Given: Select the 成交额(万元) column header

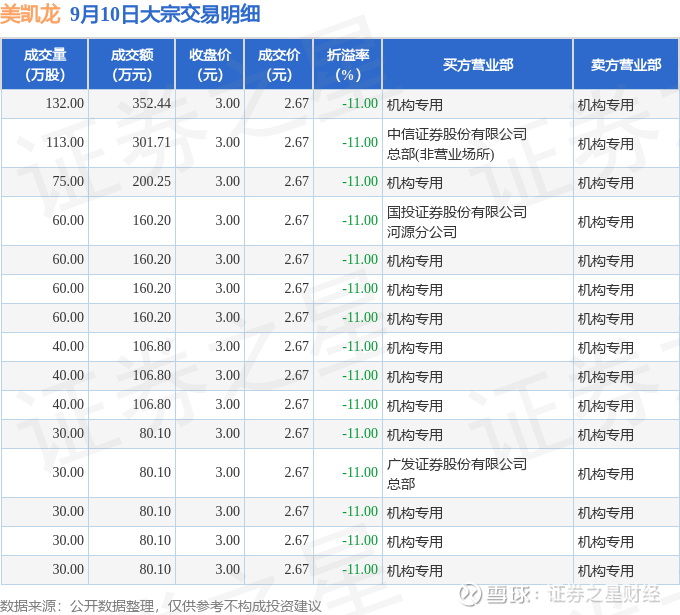Looking at the screenshot, I should pyautogui.click(x=132, y=64).
